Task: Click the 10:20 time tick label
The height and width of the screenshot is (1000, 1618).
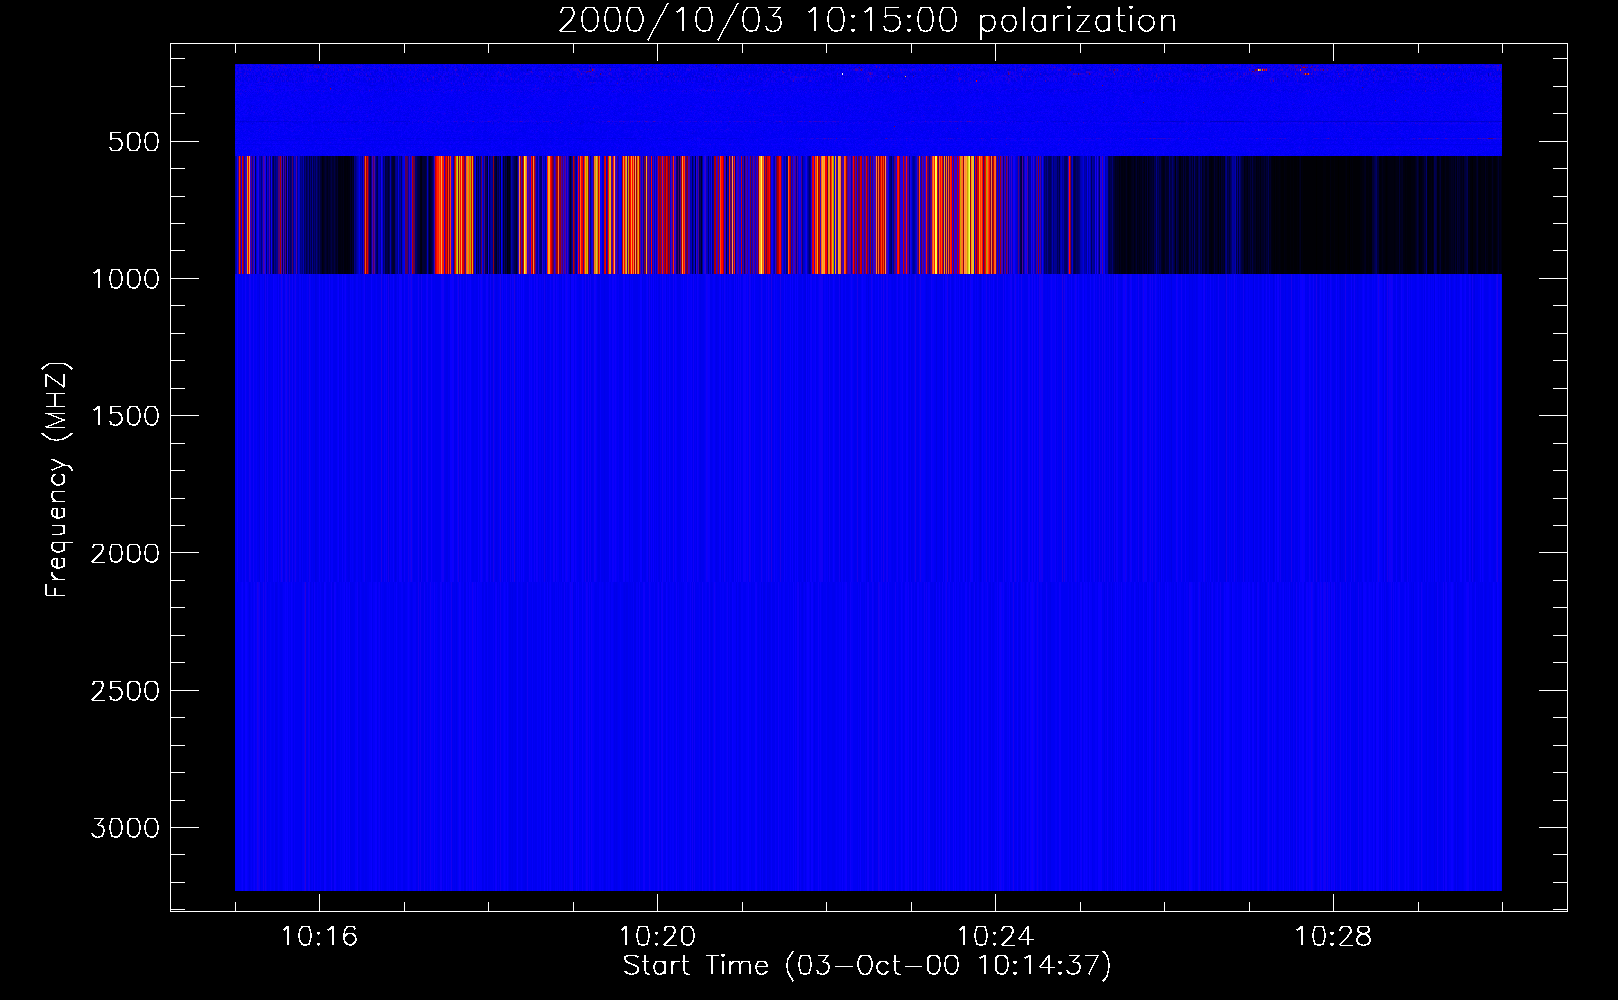Action: [657, 937]
